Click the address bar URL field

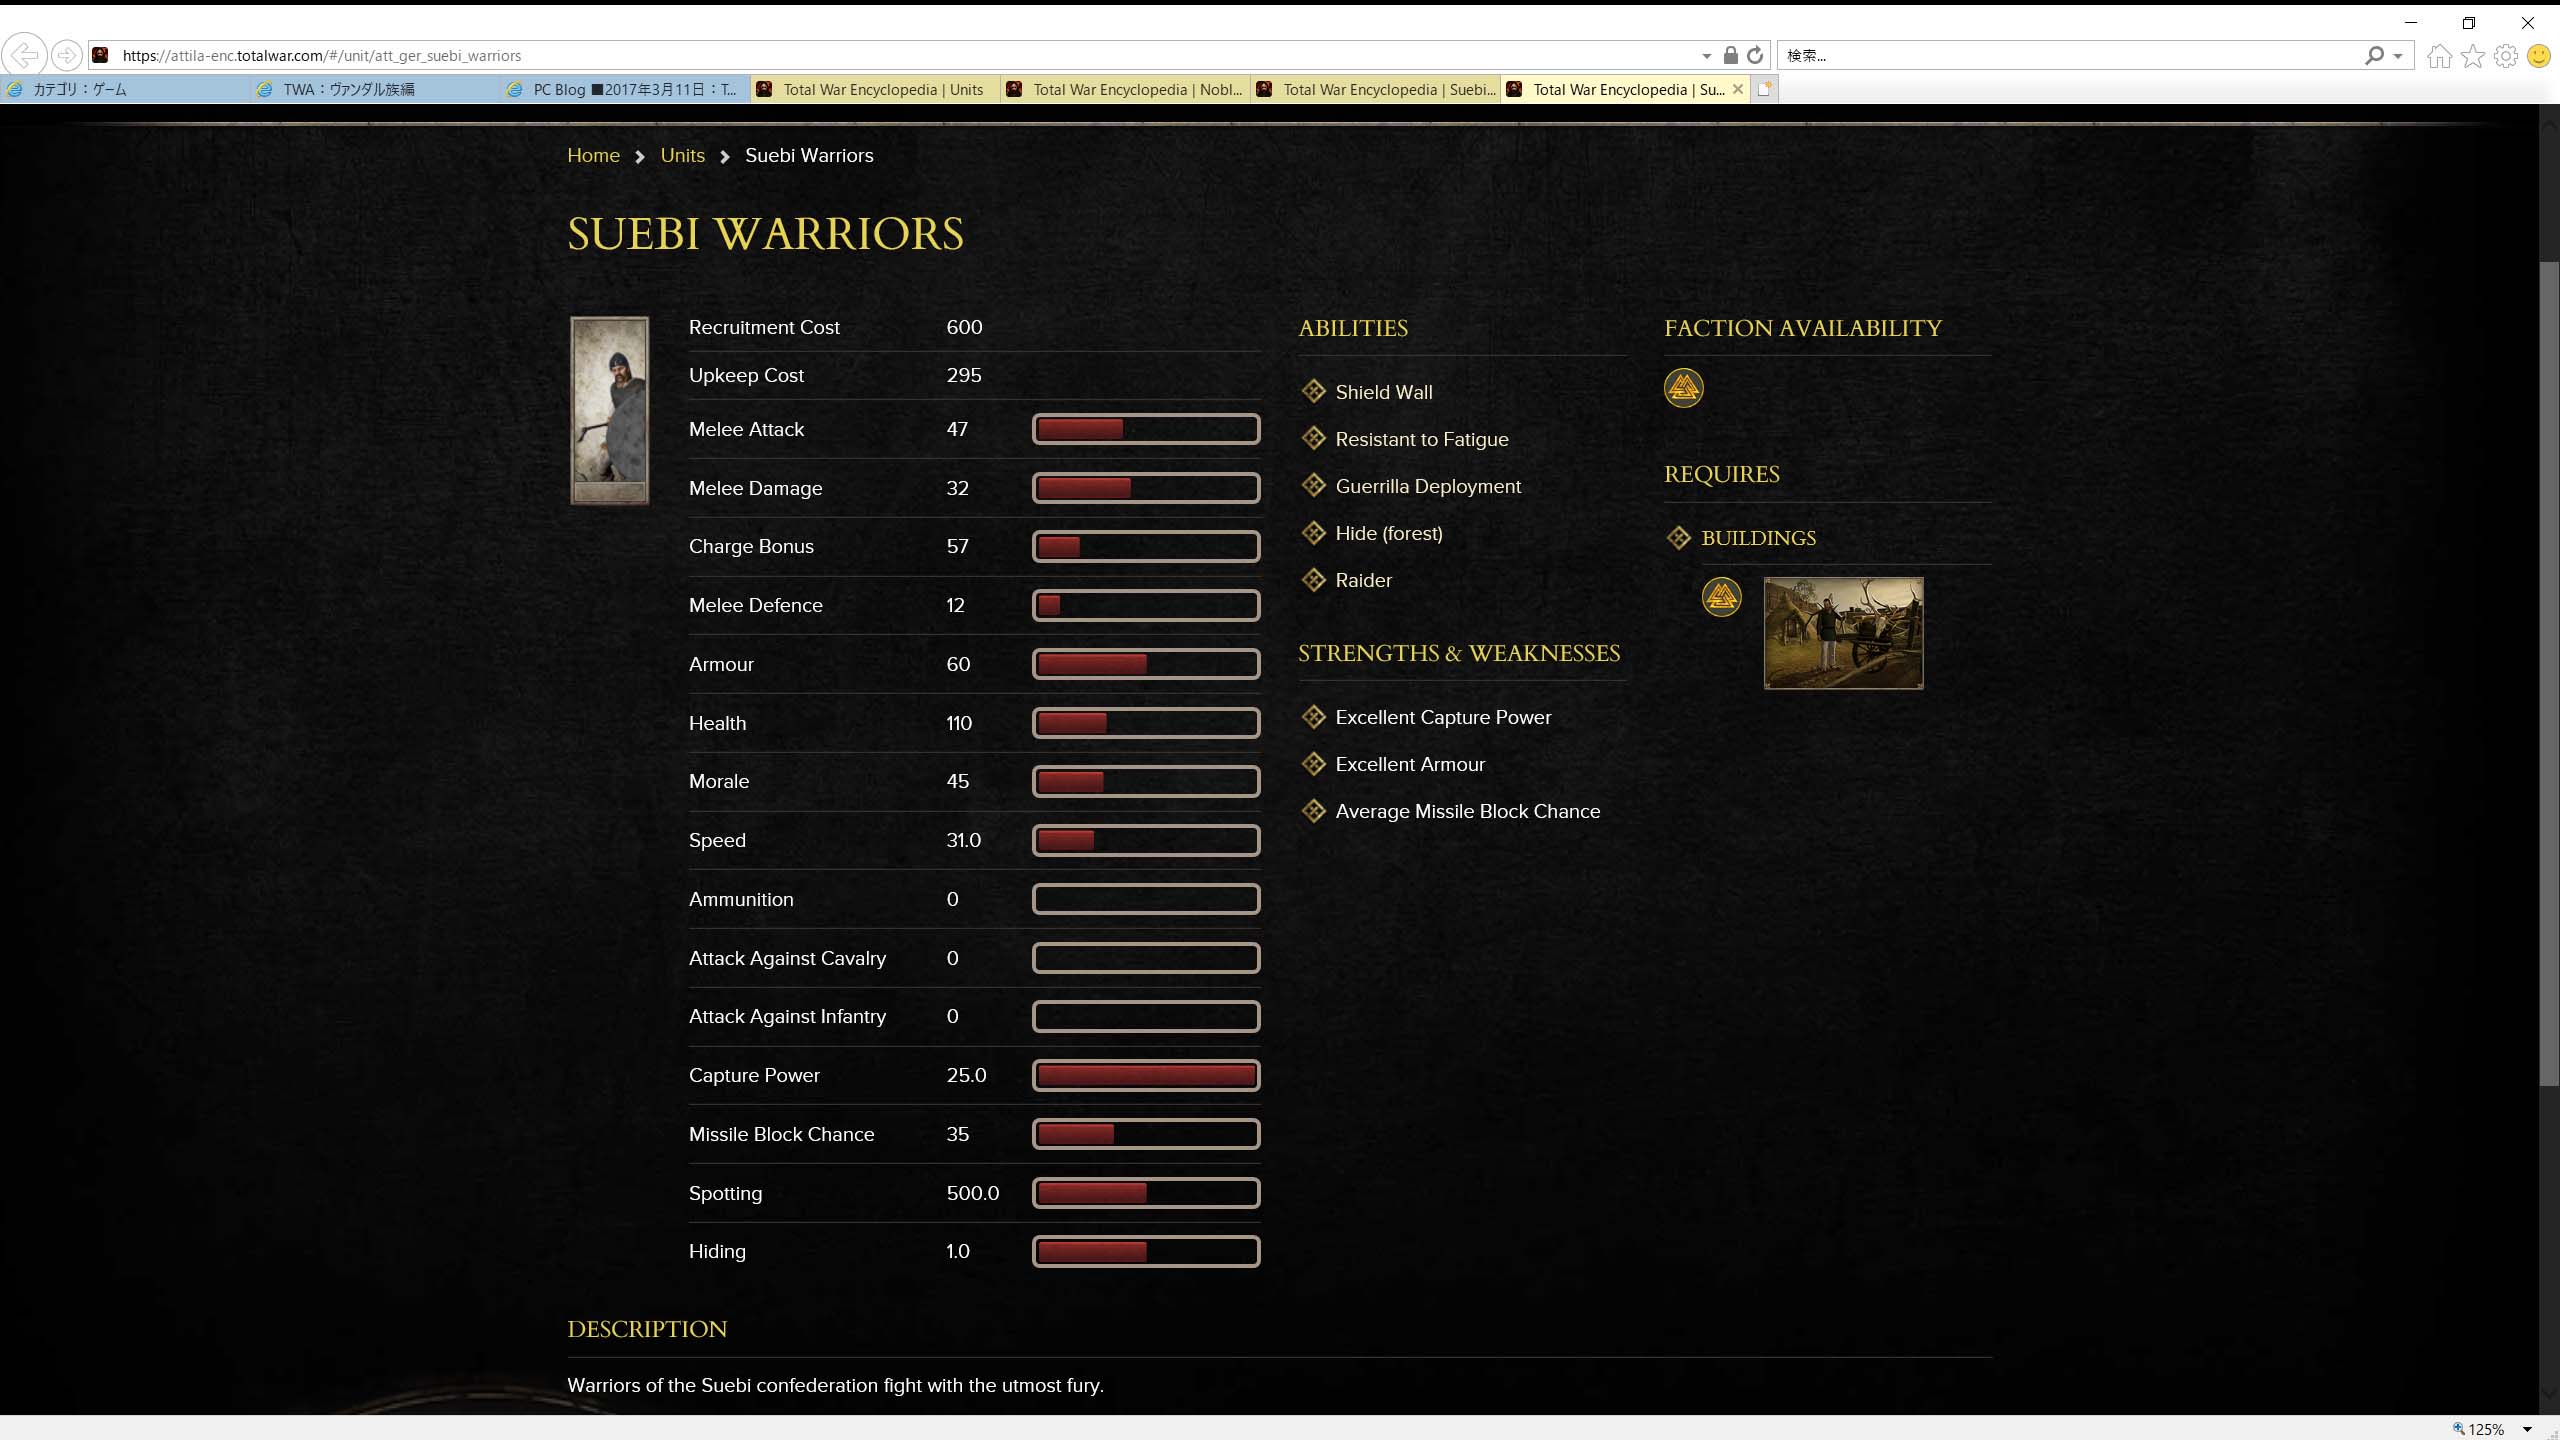[900, 56]
